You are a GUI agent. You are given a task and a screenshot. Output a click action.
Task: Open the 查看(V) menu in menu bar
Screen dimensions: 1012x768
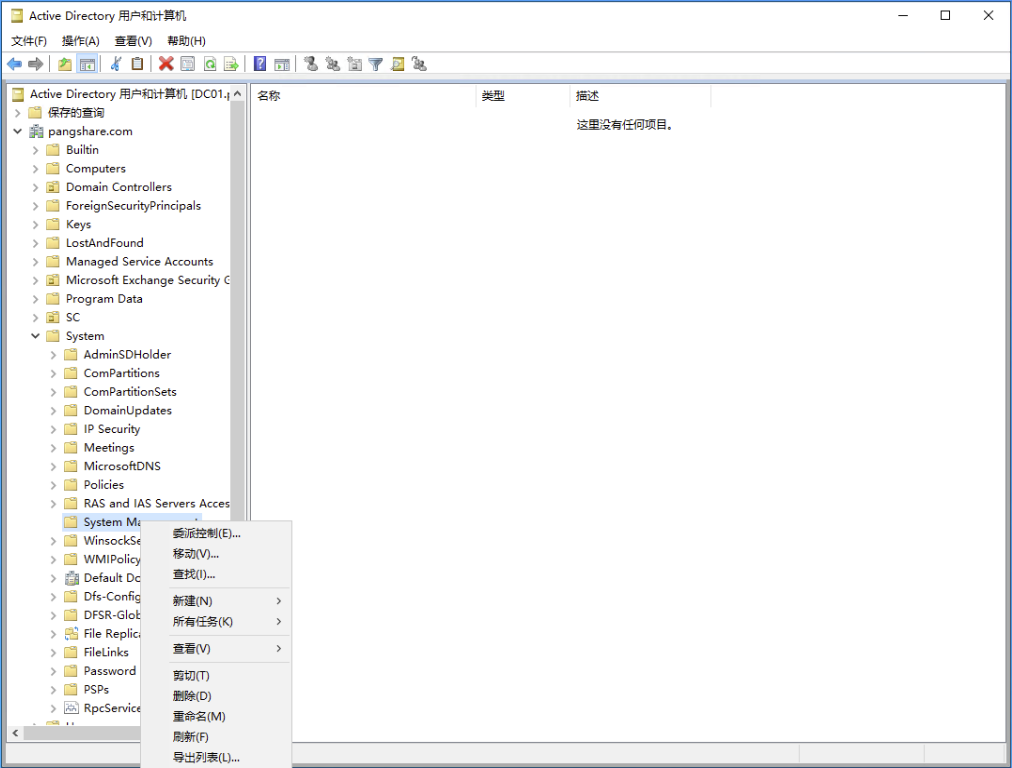(133, 41)
